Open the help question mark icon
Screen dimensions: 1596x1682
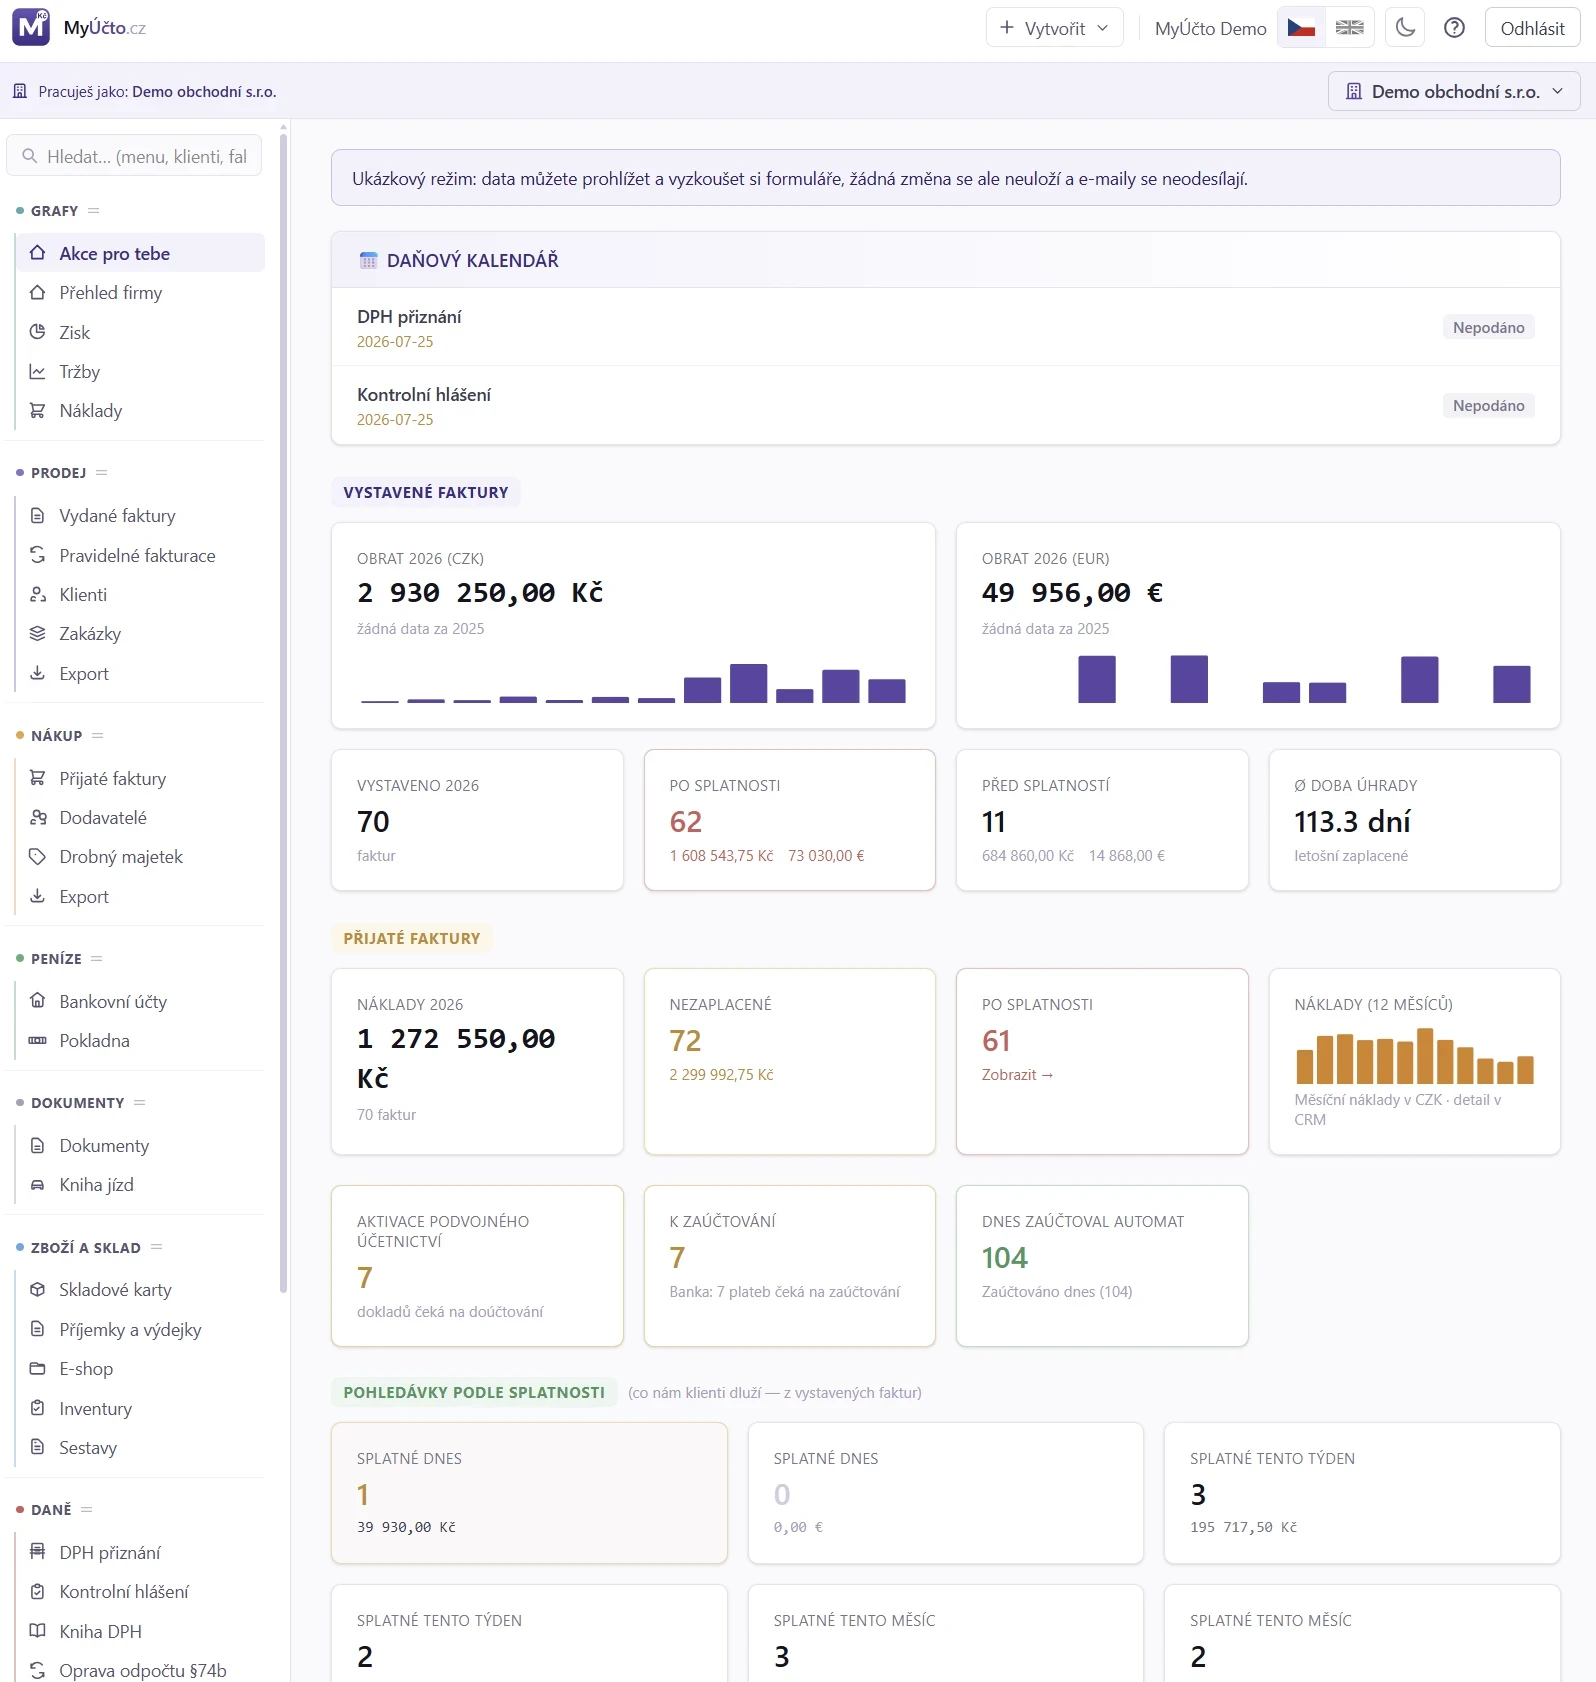[x=1454, y=28]
